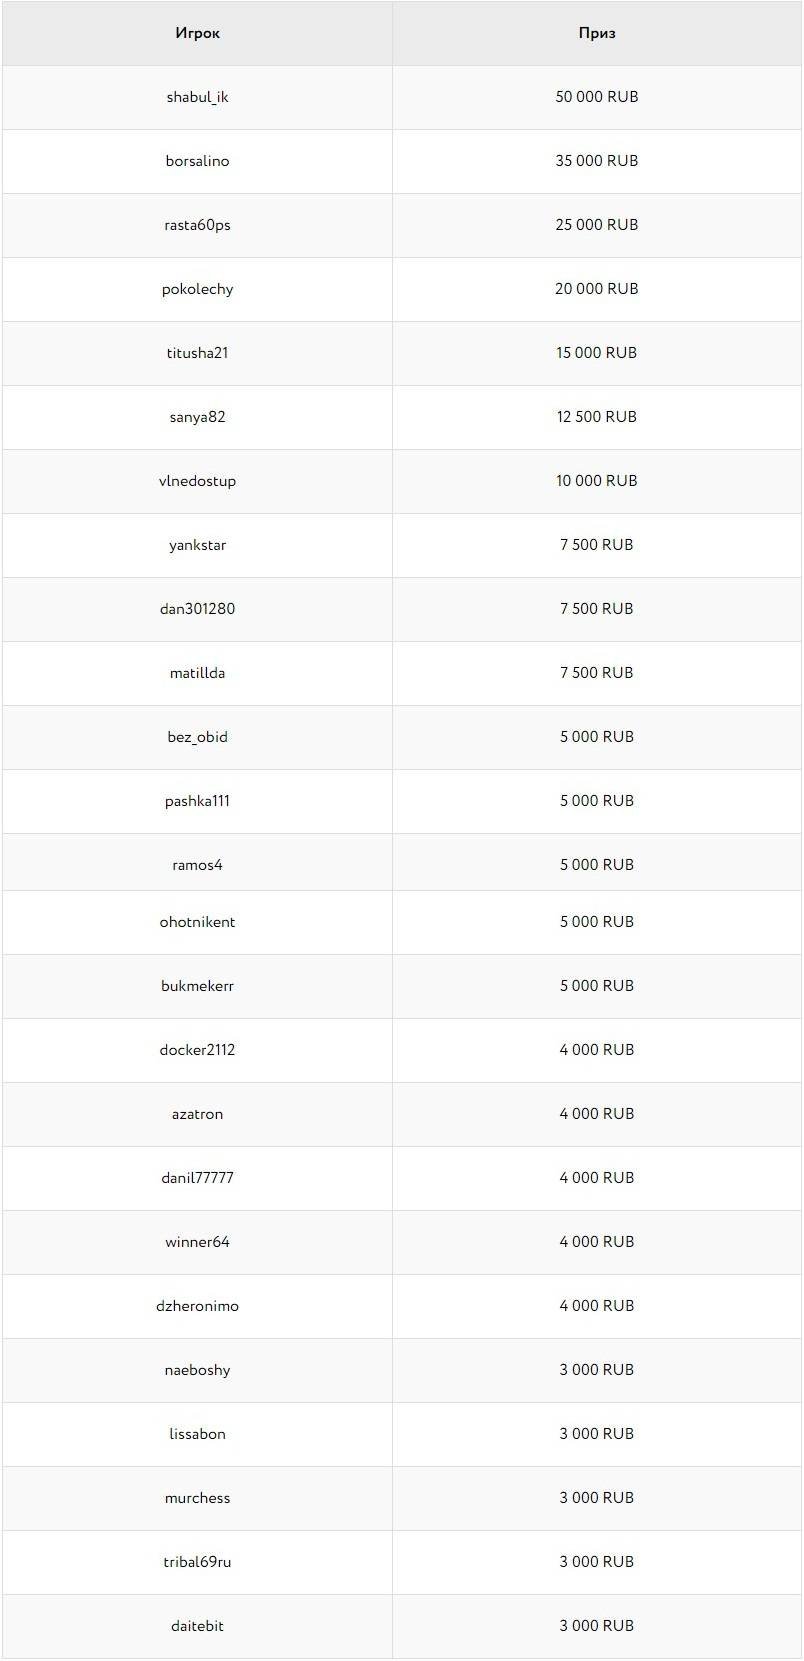
Task: Select player name vlnedostup
Action: [197, 481]
